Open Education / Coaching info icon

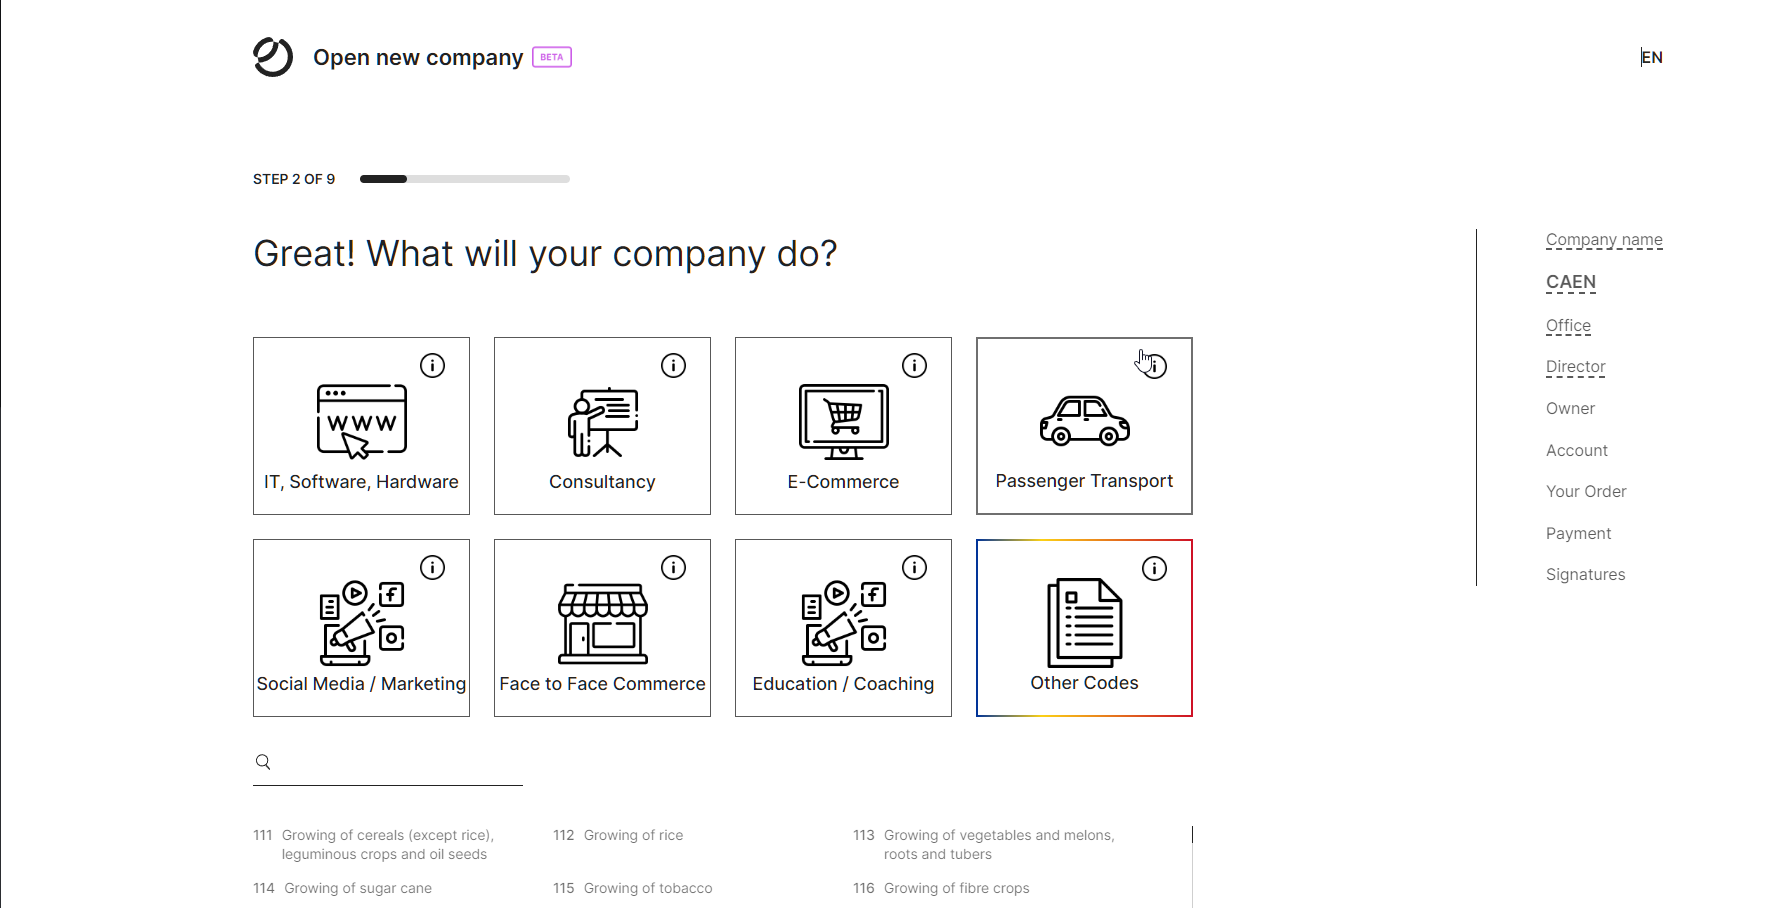click(x=914, y=568)
